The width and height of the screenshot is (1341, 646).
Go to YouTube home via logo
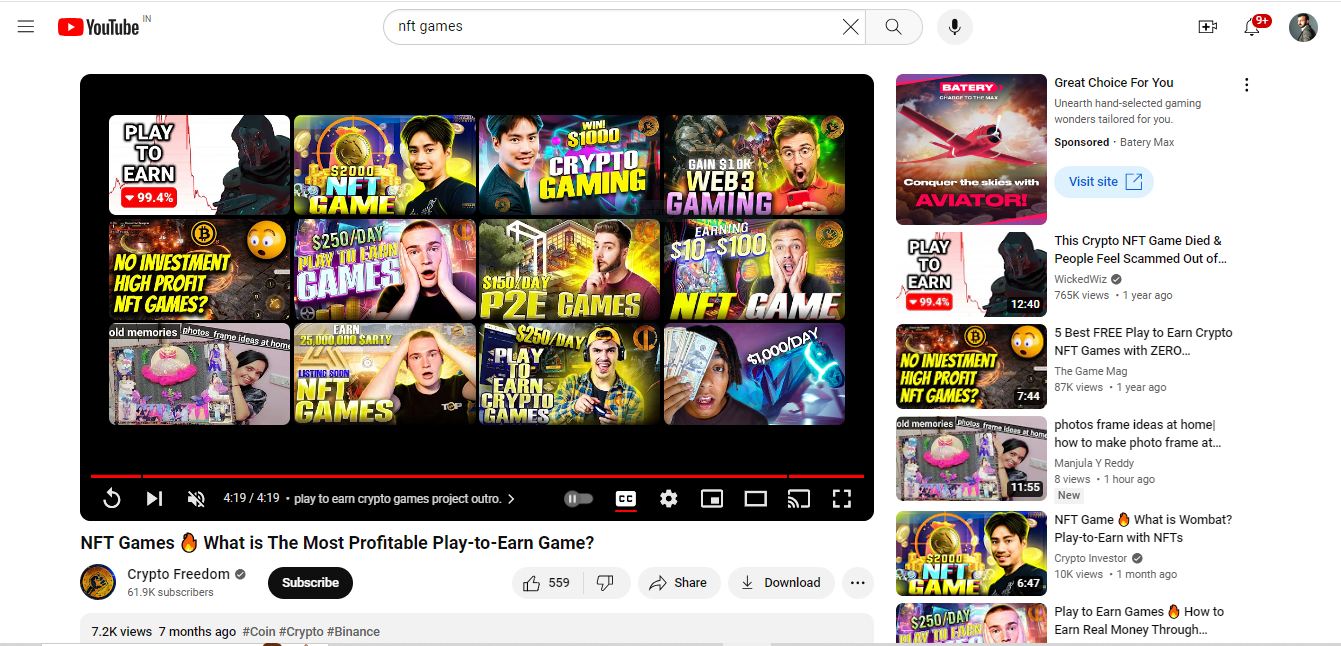(98, 27)
